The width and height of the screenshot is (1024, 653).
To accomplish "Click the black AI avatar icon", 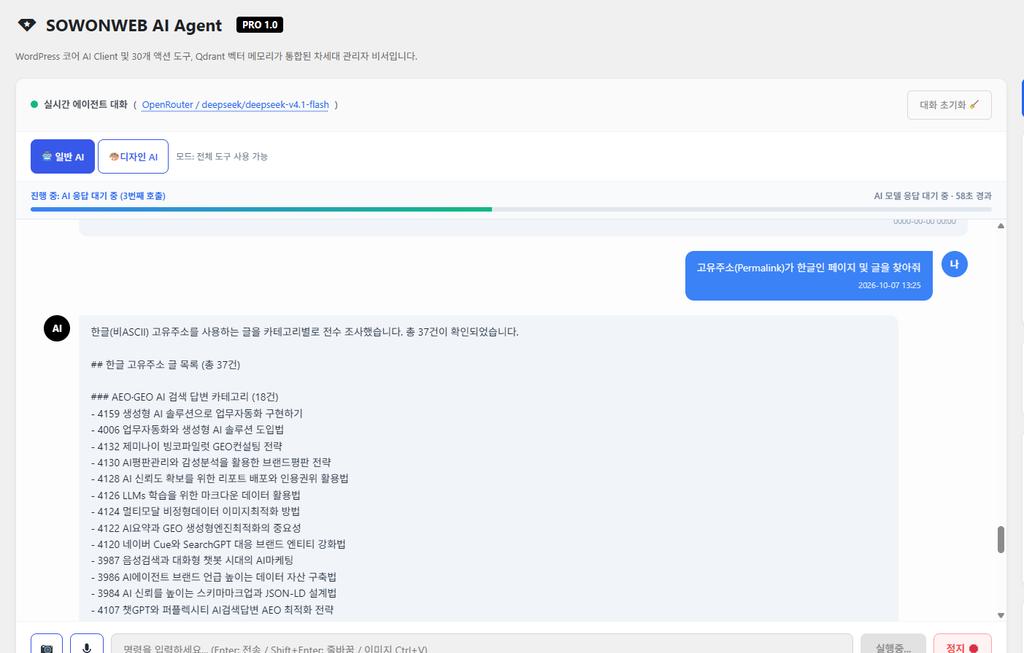I will (x=57, y=328).
